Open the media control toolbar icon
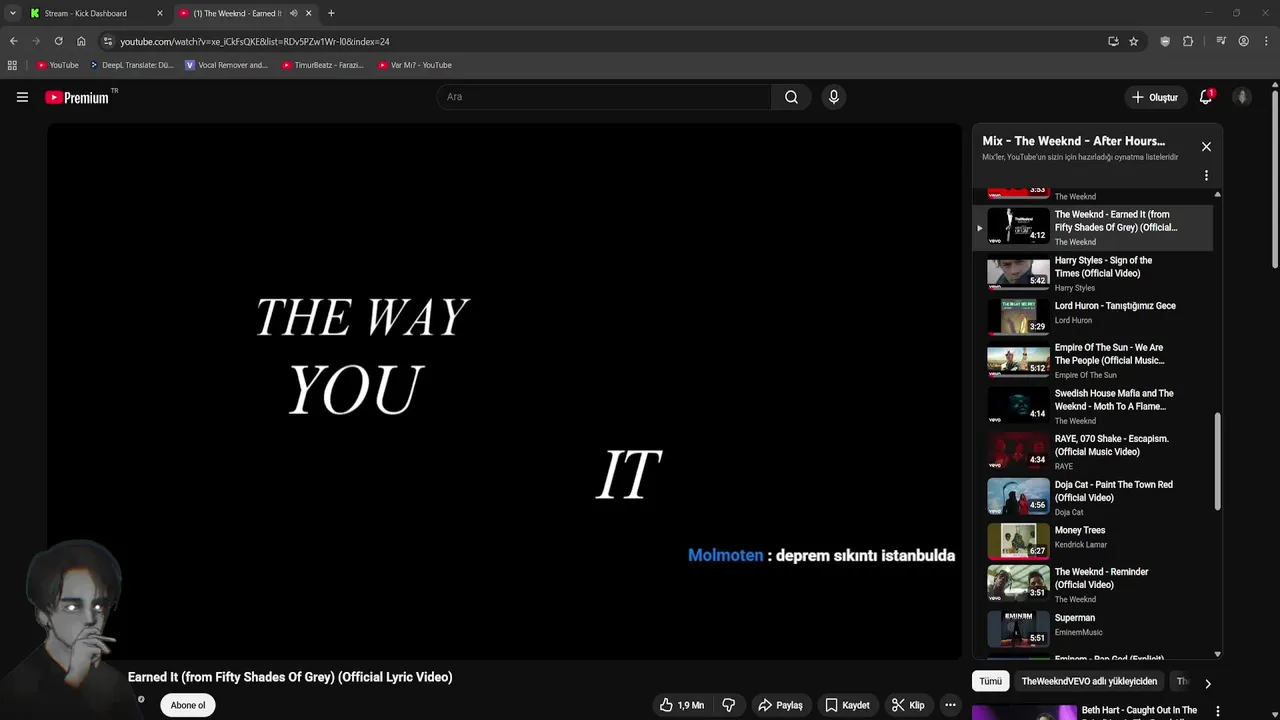This screenshot has width=1280, height=720. [1221, 41]
